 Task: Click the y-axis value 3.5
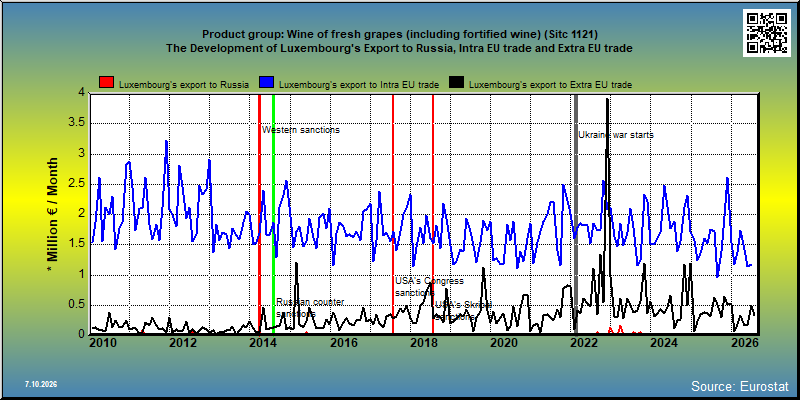(77, 123)
